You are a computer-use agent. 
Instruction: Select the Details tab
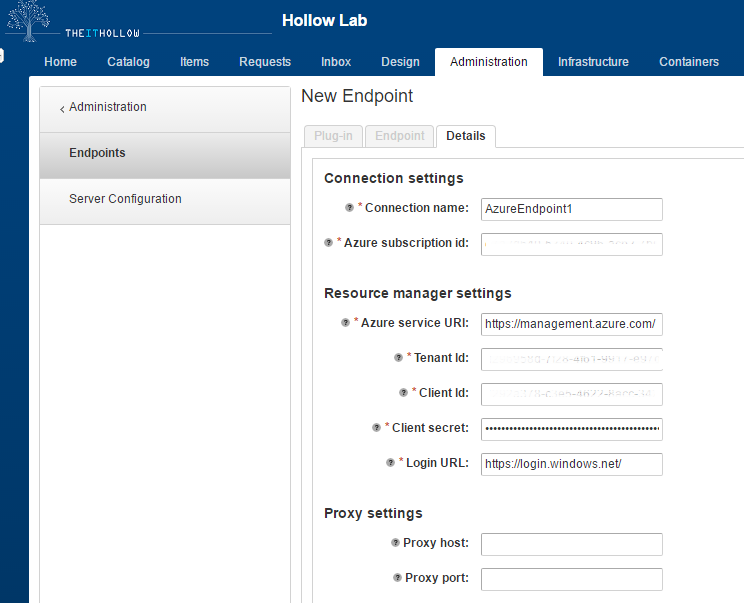pyautogui.click(x=465, y=136)
